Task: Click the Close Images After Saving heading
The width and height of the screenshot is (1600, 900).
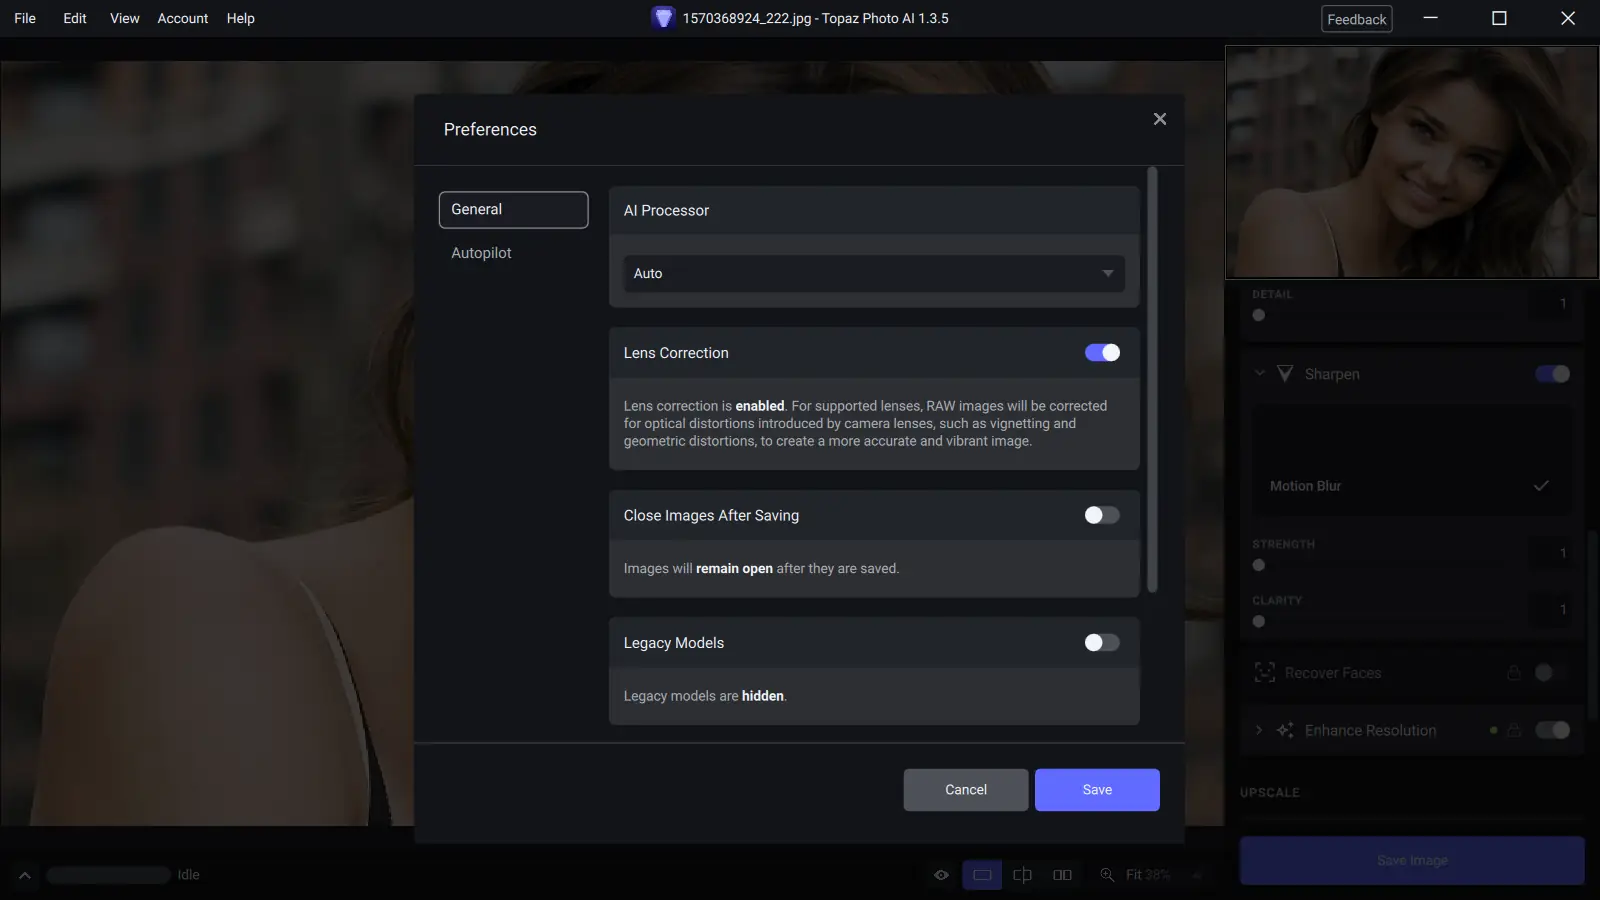Action: 711,516
